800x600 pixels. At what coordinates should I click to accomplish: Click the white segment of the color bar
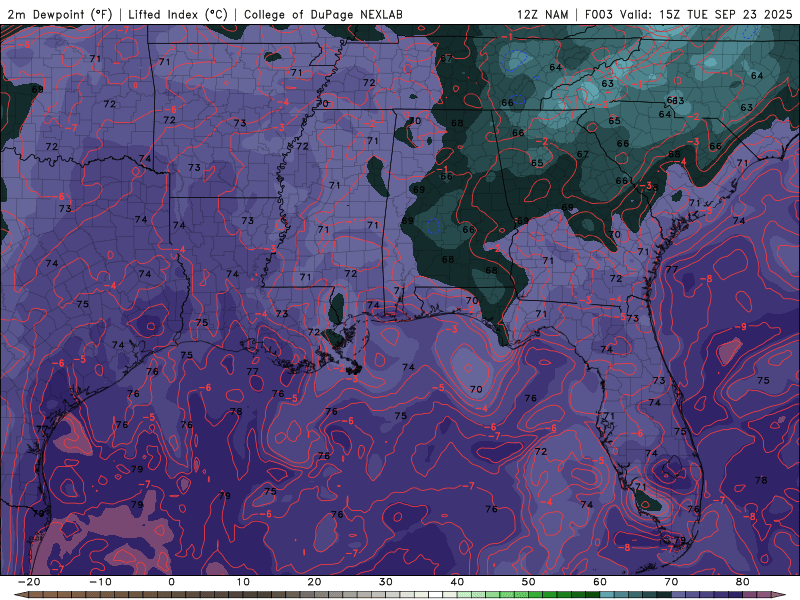tap(436, 595)
